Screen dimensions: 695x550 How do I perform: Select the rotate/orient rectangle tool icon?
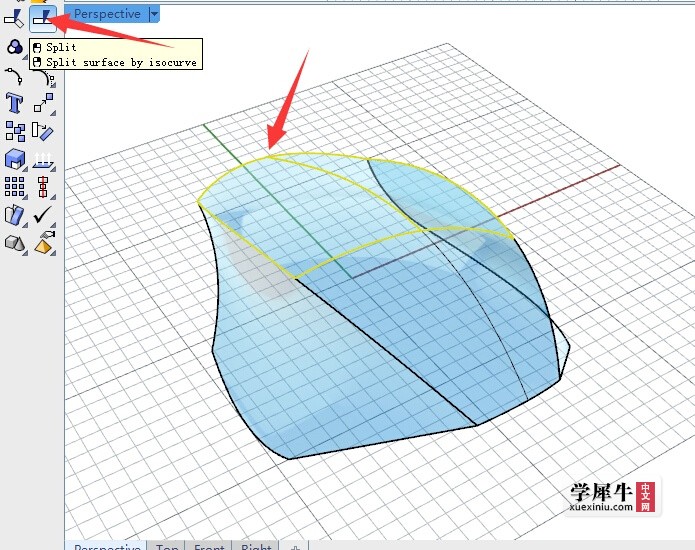43,131
